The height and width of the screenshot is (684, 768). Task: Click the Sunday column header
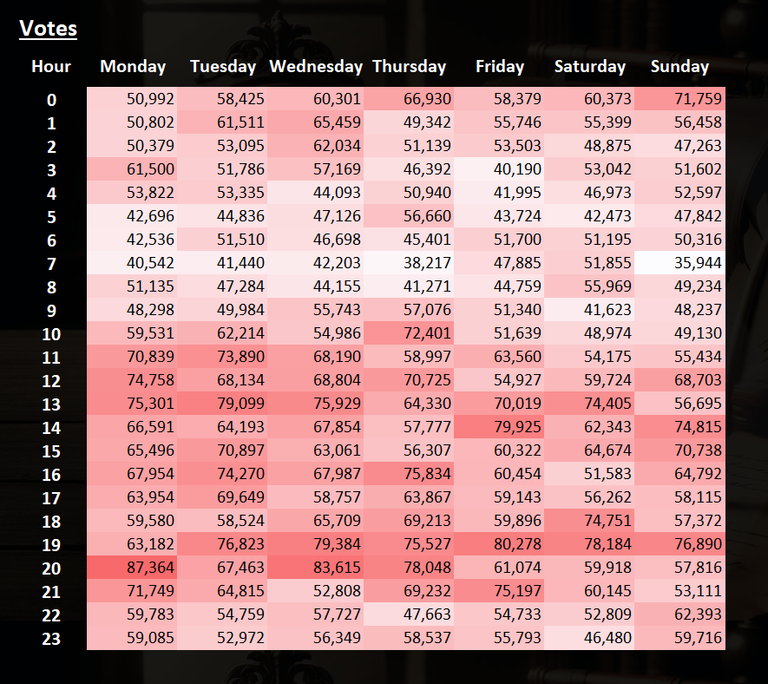pyautogui.click(x=679, y=66)
